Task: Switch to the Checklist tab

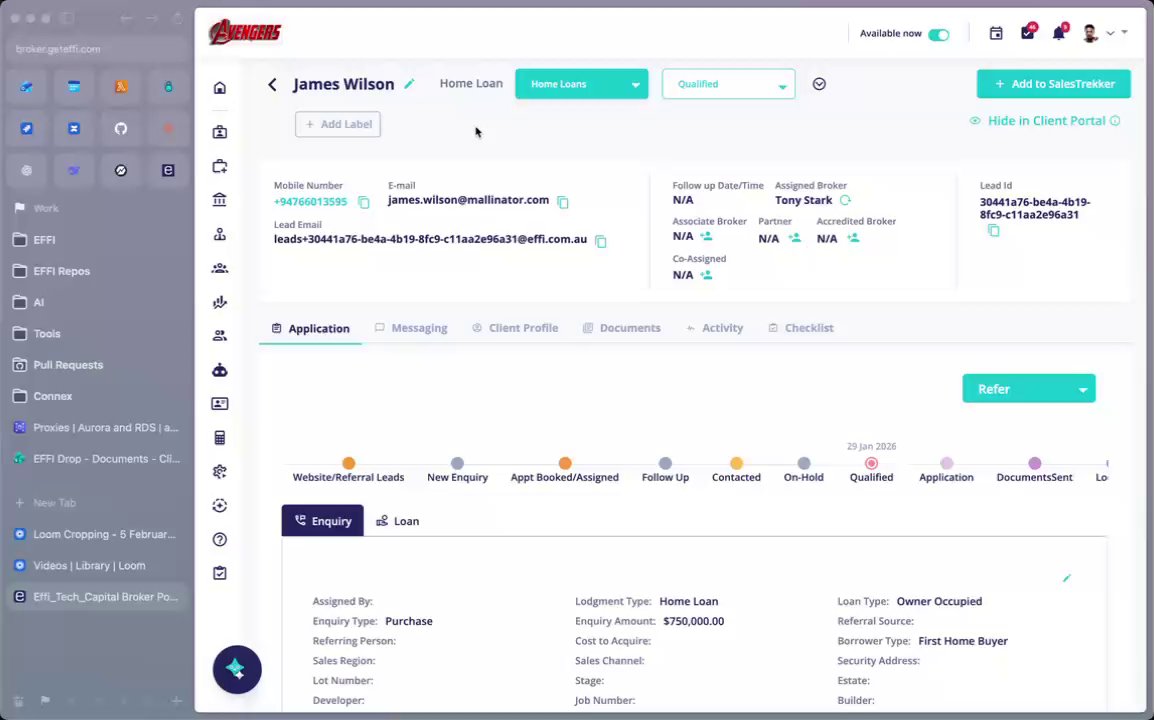Action: coord(800,328)
